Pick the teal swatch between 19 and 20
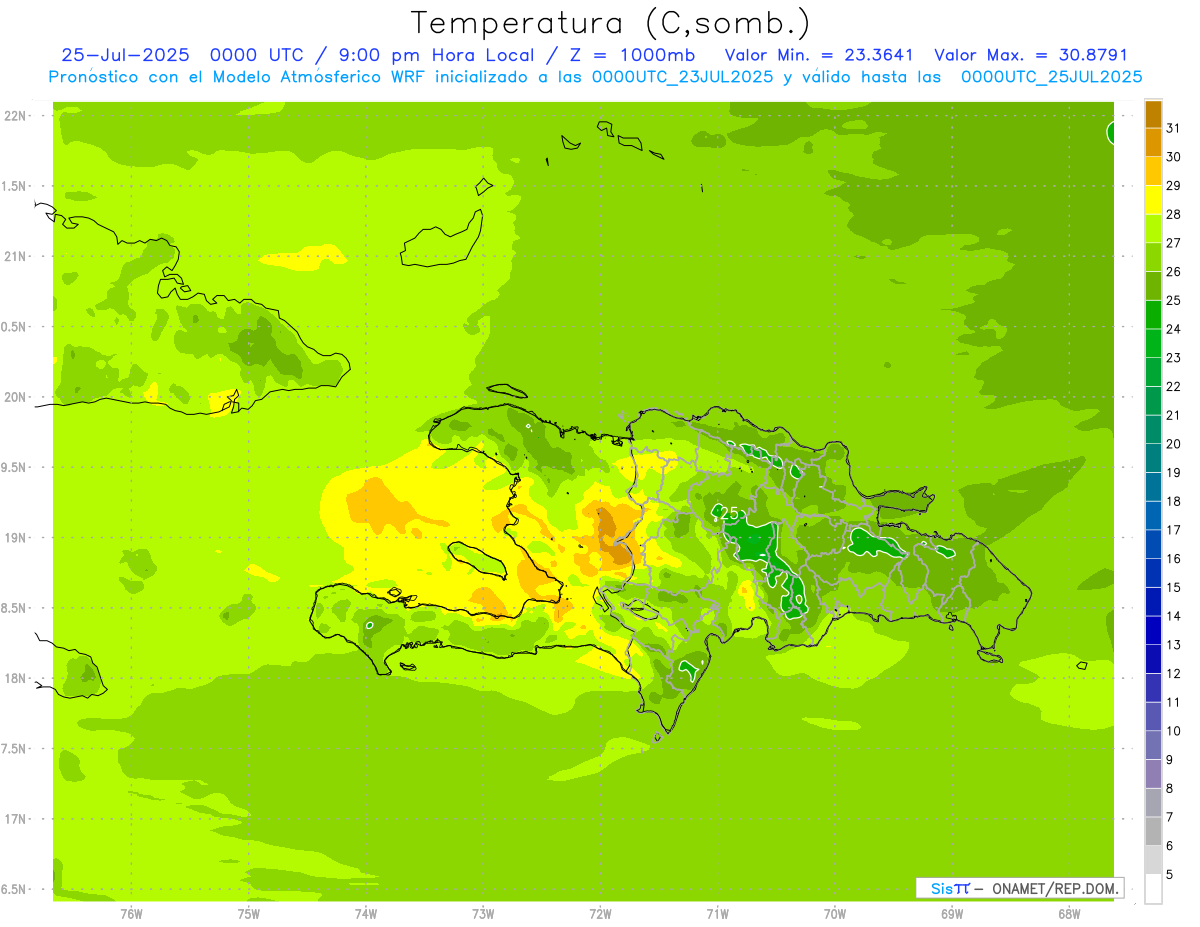The width and height of the screenshot is (1200, 927). coord(1153,458)
